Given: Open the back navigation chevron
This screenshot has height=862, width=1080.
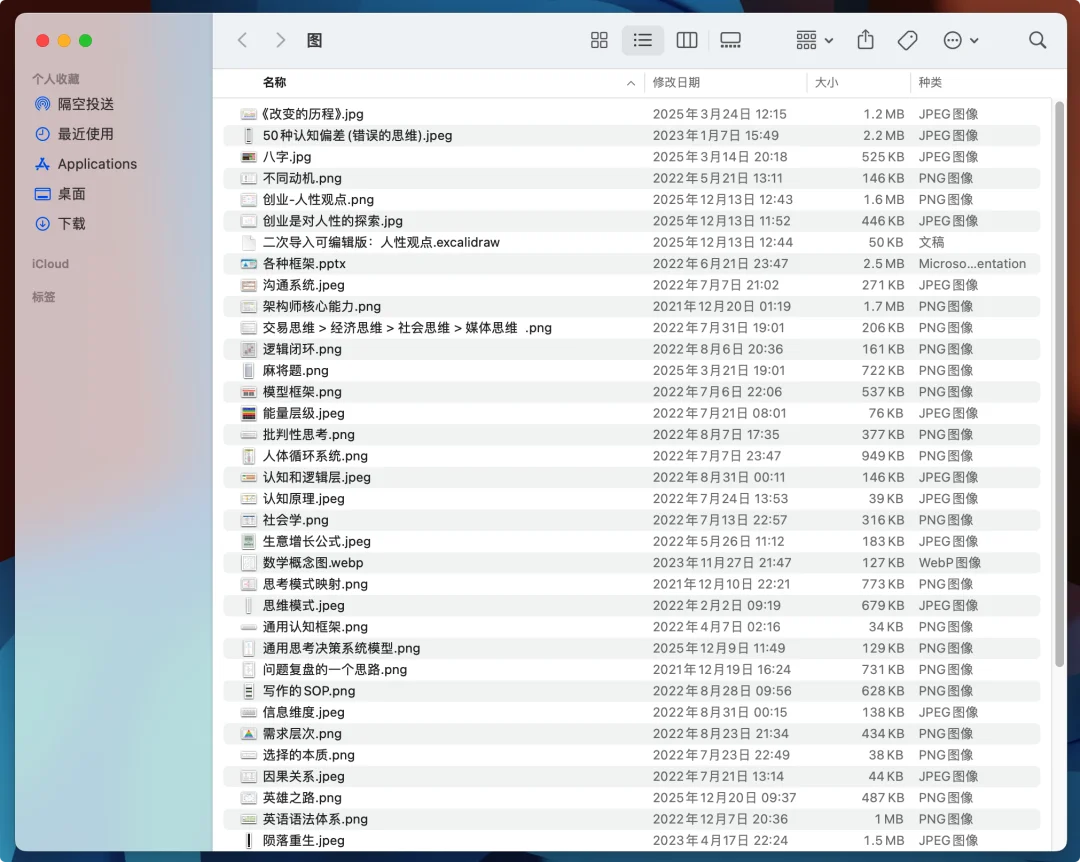Looking at the screenshot, I should click(242, 40).
